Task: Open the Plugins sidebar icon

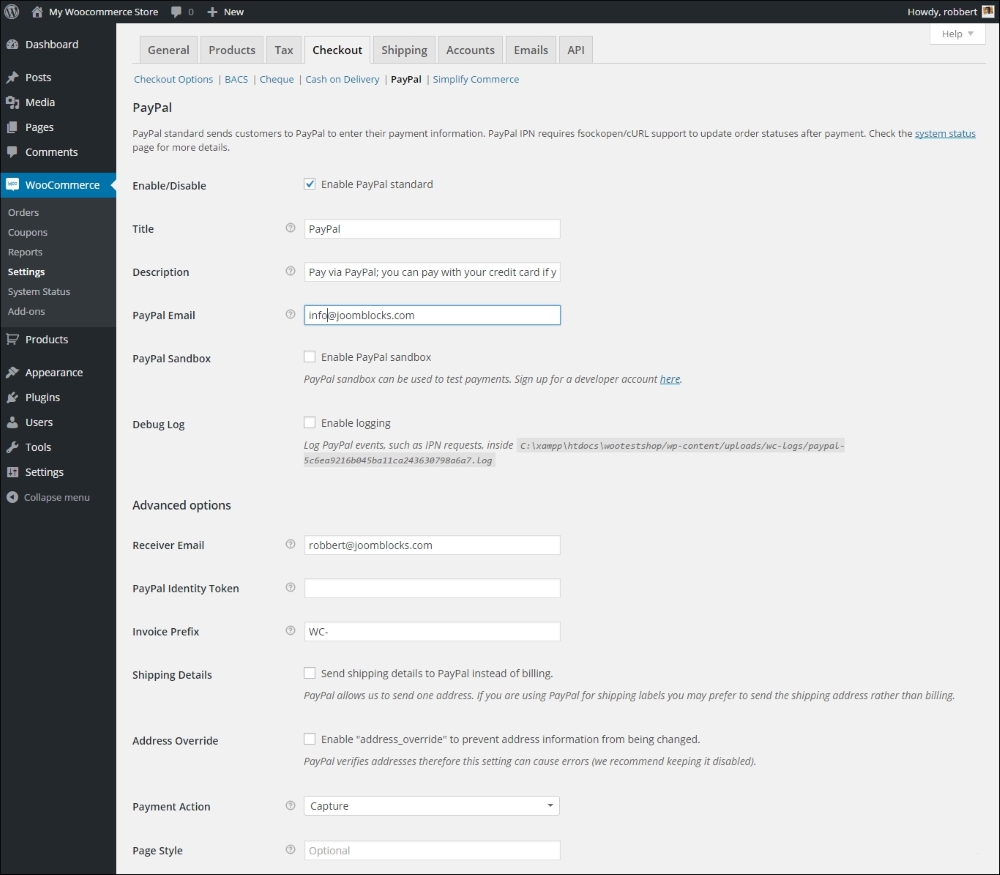Action: coord(14,396)
